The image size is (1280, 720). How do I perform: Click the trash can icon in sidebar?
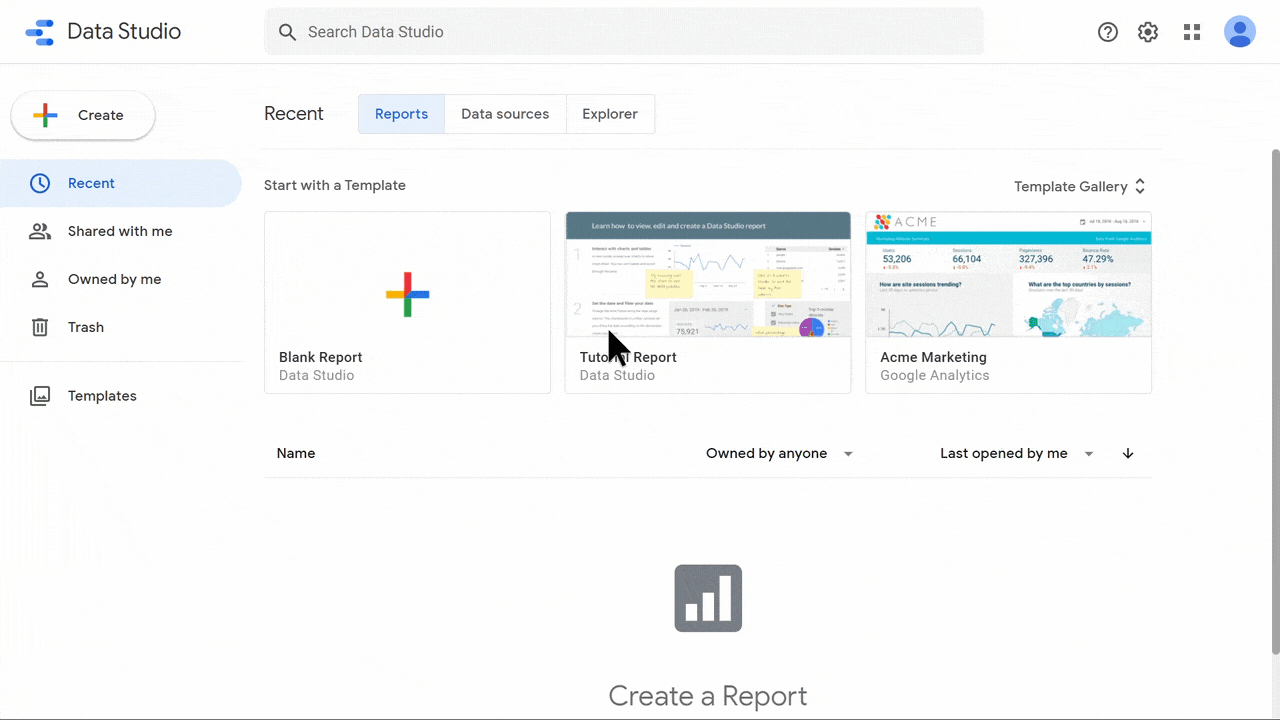point(40,327)
